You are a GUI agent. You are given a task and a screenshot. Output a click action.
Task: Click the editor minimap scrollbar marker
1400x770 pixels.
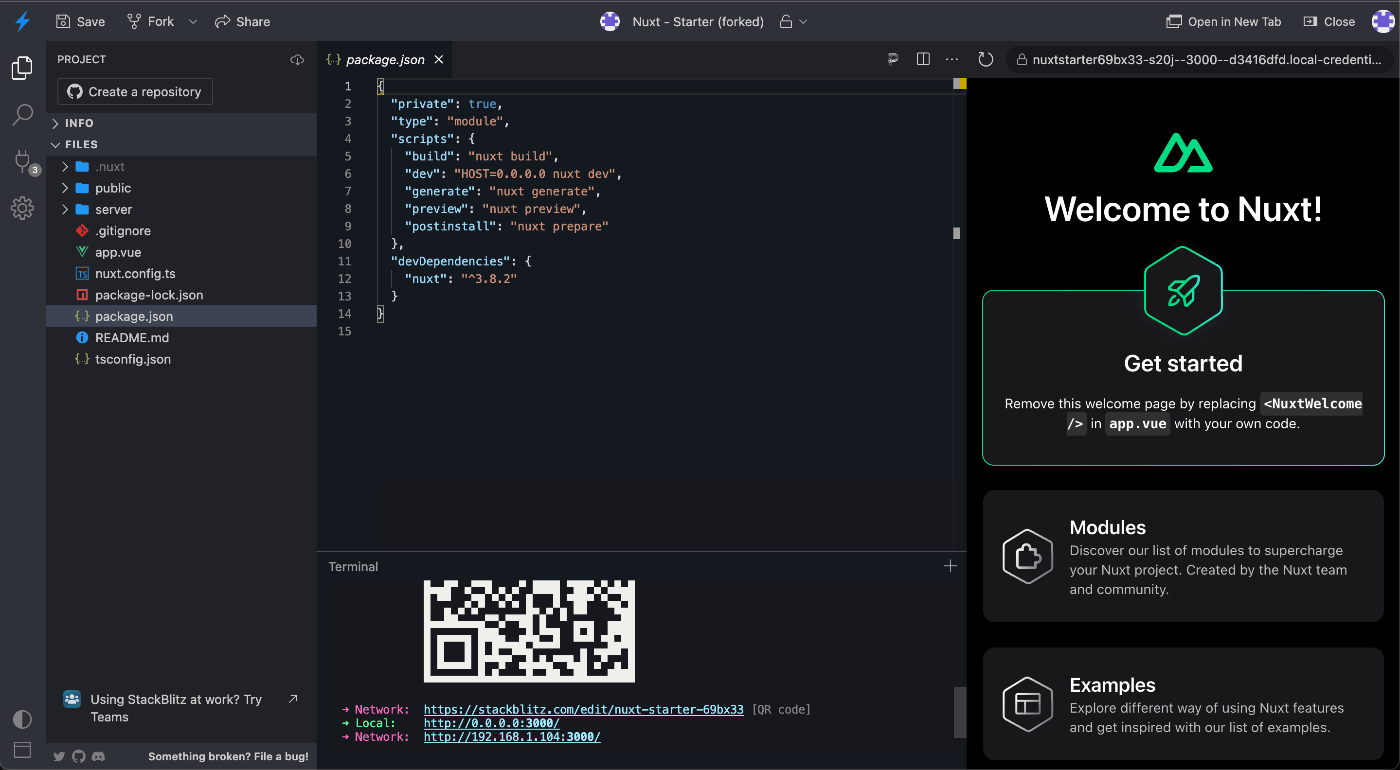[956, 233]
